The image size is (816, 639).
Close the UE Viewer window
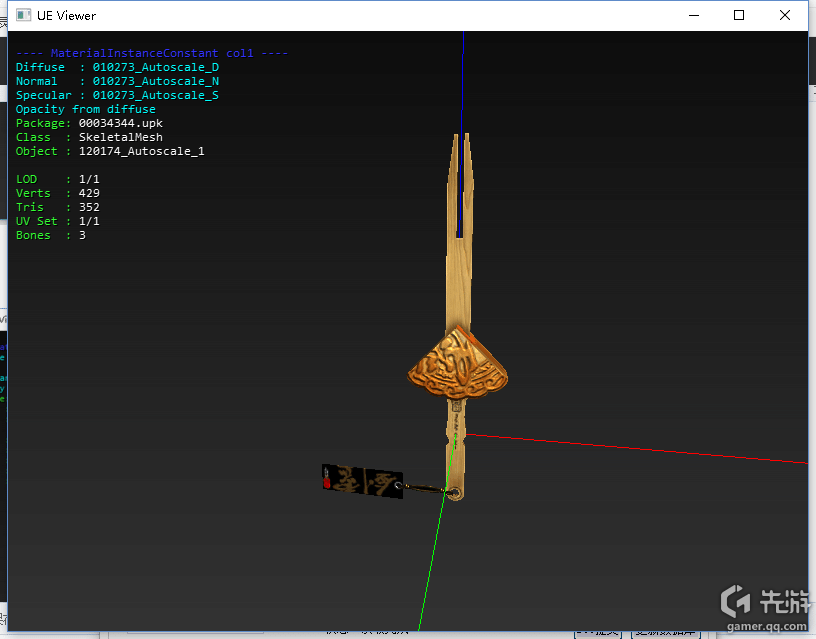pyautogui.click(x=785, y=15)
